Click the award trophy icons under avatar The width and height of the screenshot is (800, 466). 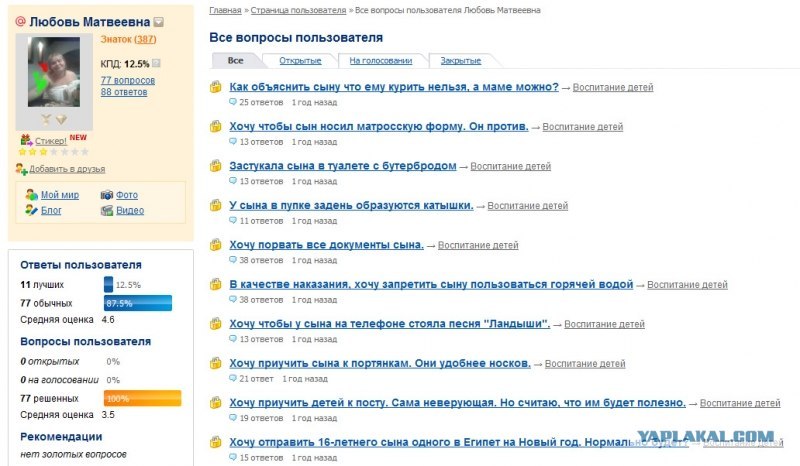54,119
